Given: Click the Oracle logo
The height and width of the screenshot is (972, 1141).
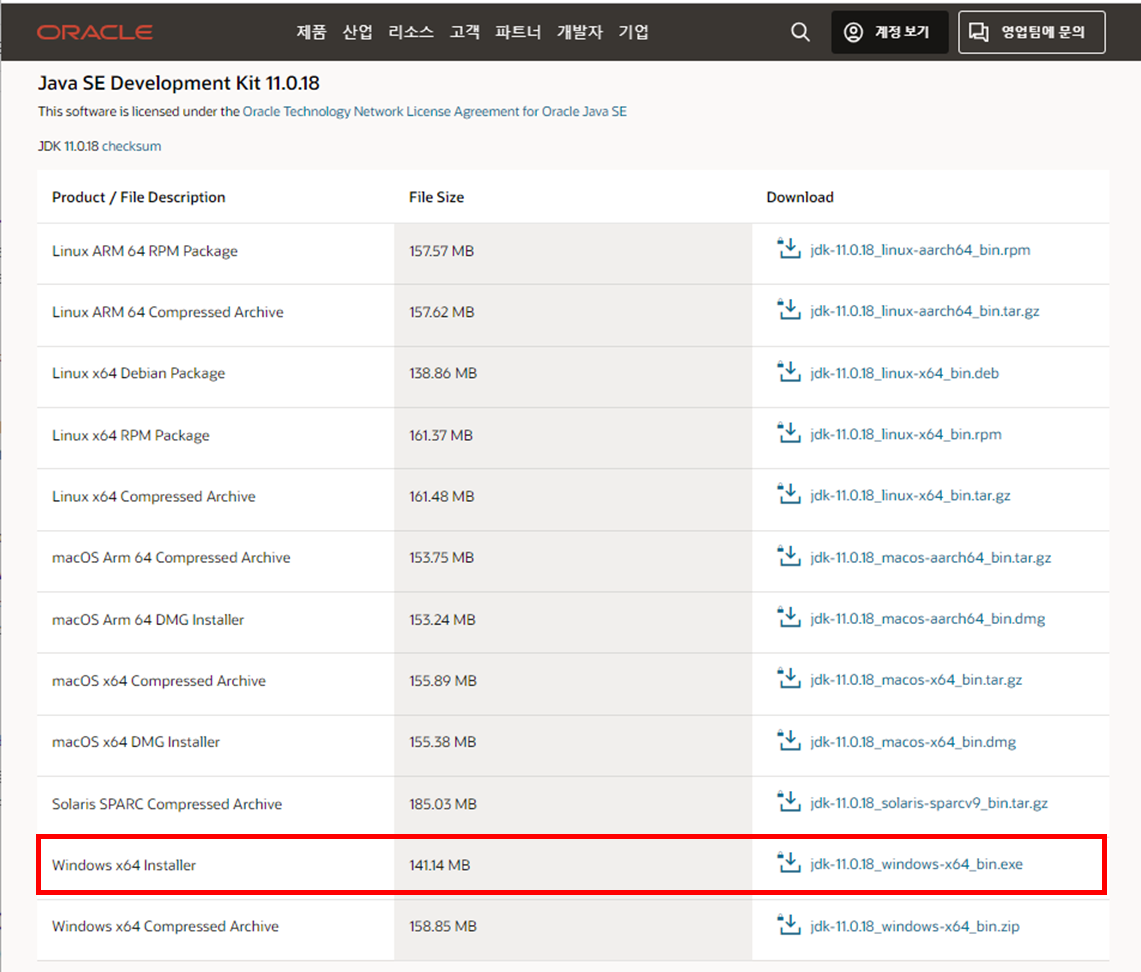Looking at the screenshot, I should click(95, 33).
